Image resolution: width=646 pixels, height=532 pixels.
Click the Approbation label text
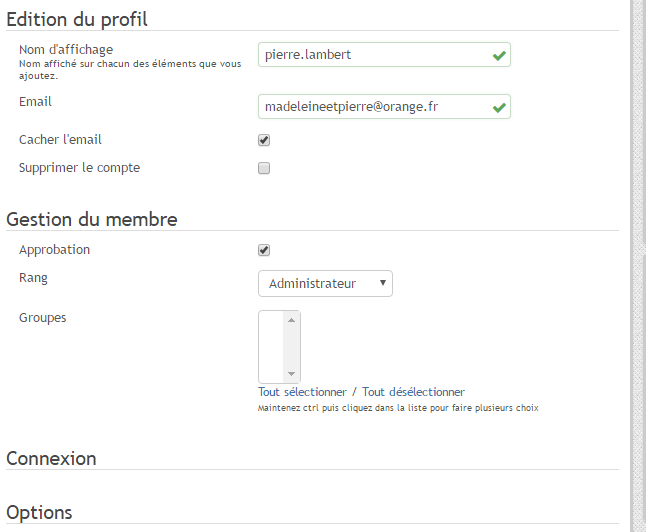point(54,250)
